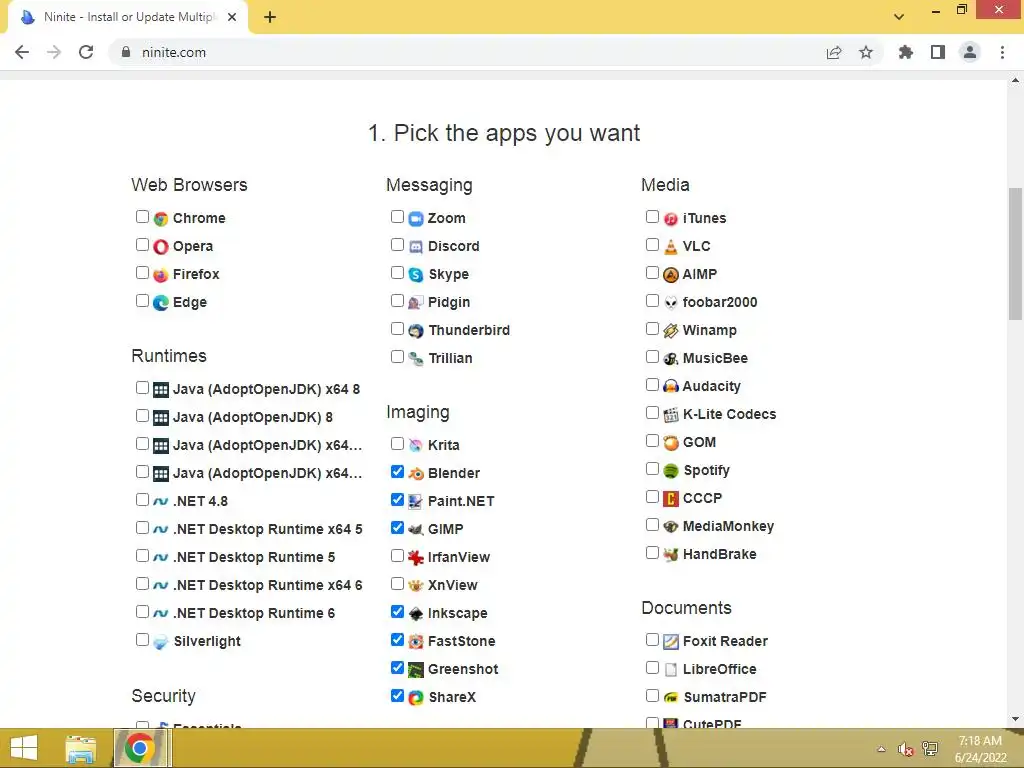Click the MediaMonkey label text
This screenshot has width=1024, height=768.
coord(728,526)
